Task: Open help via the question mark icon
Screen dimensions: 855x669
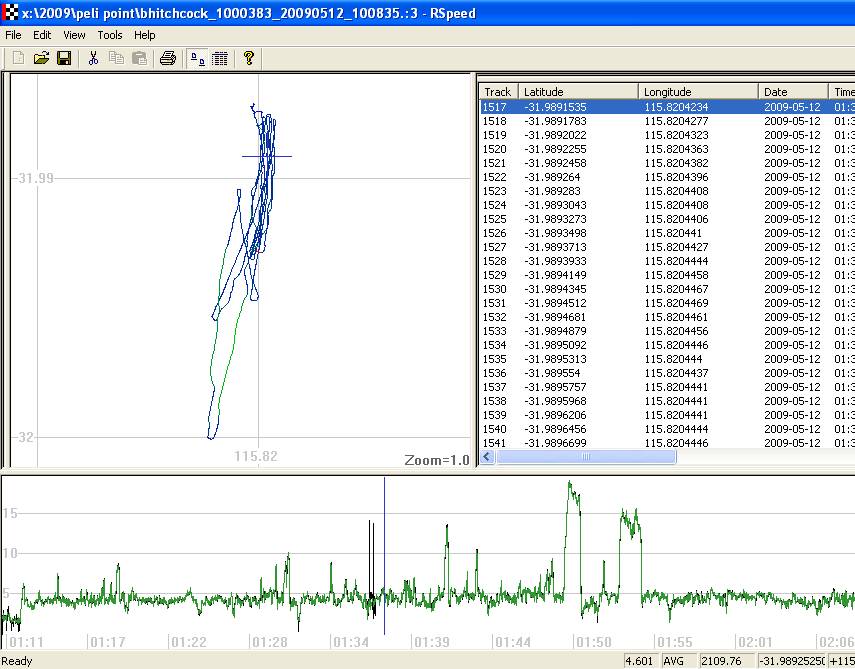Action: pyautogui.click(x=249, y=59)
